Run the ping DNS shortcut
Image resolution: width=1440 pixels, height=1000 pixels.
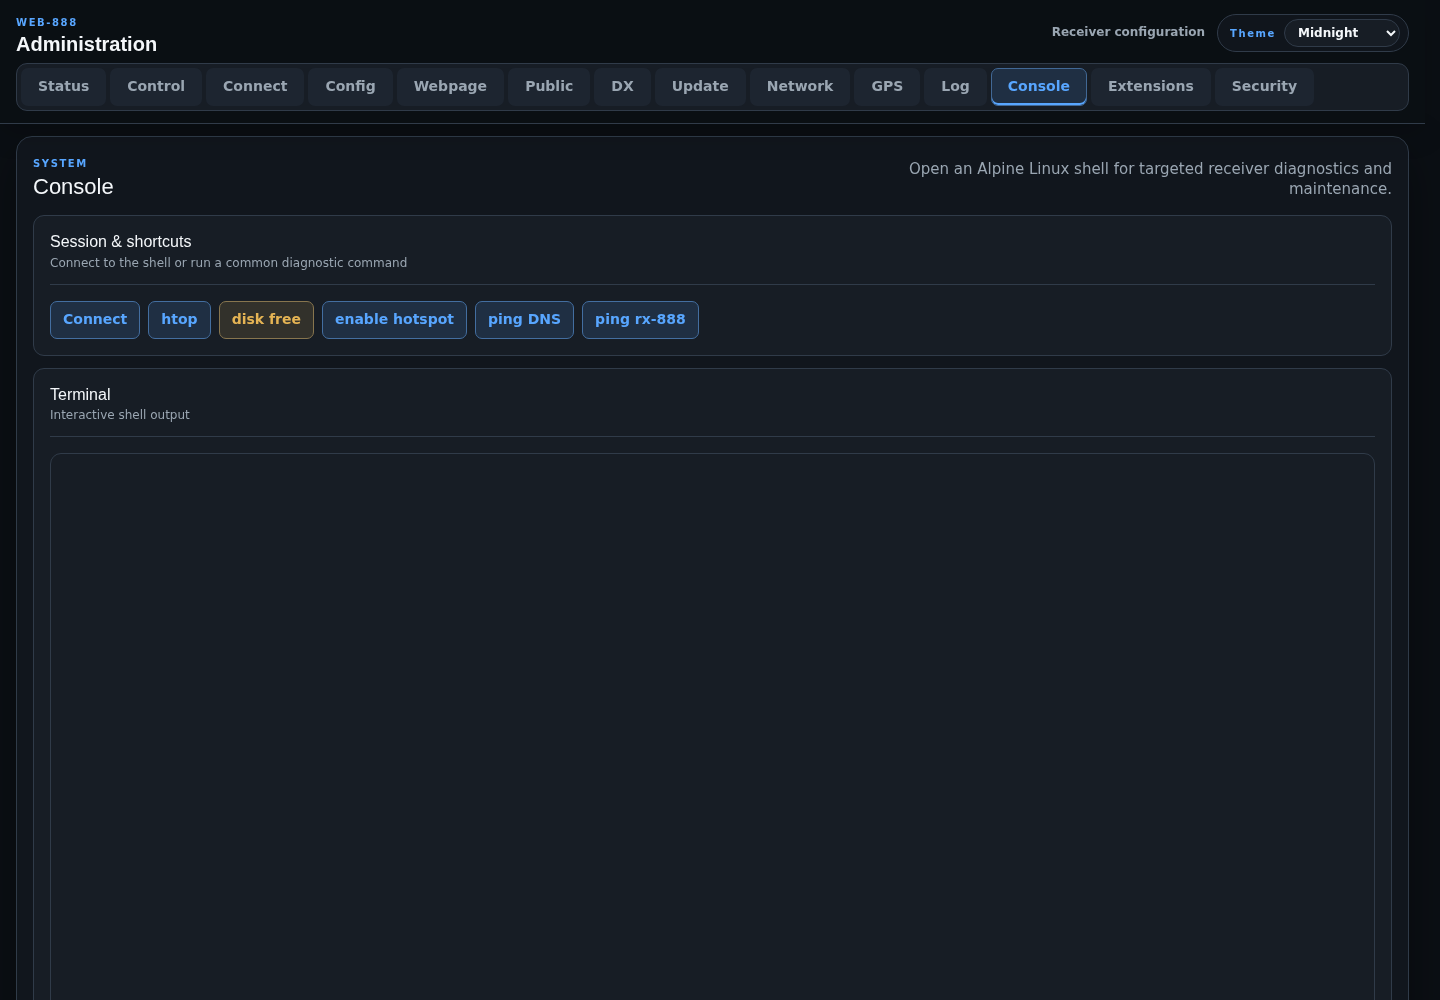[x=524, y=320]
